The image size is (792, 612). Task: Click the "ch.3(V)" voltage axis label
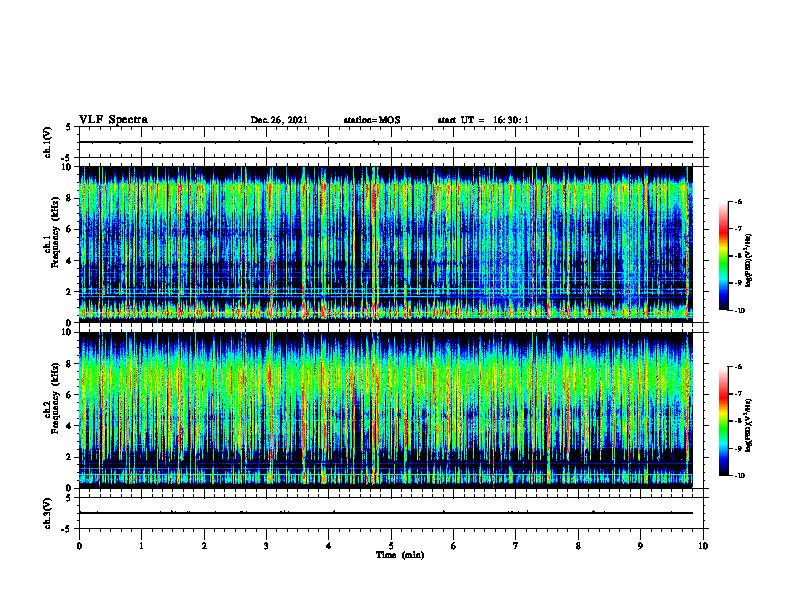pos(48,513)
